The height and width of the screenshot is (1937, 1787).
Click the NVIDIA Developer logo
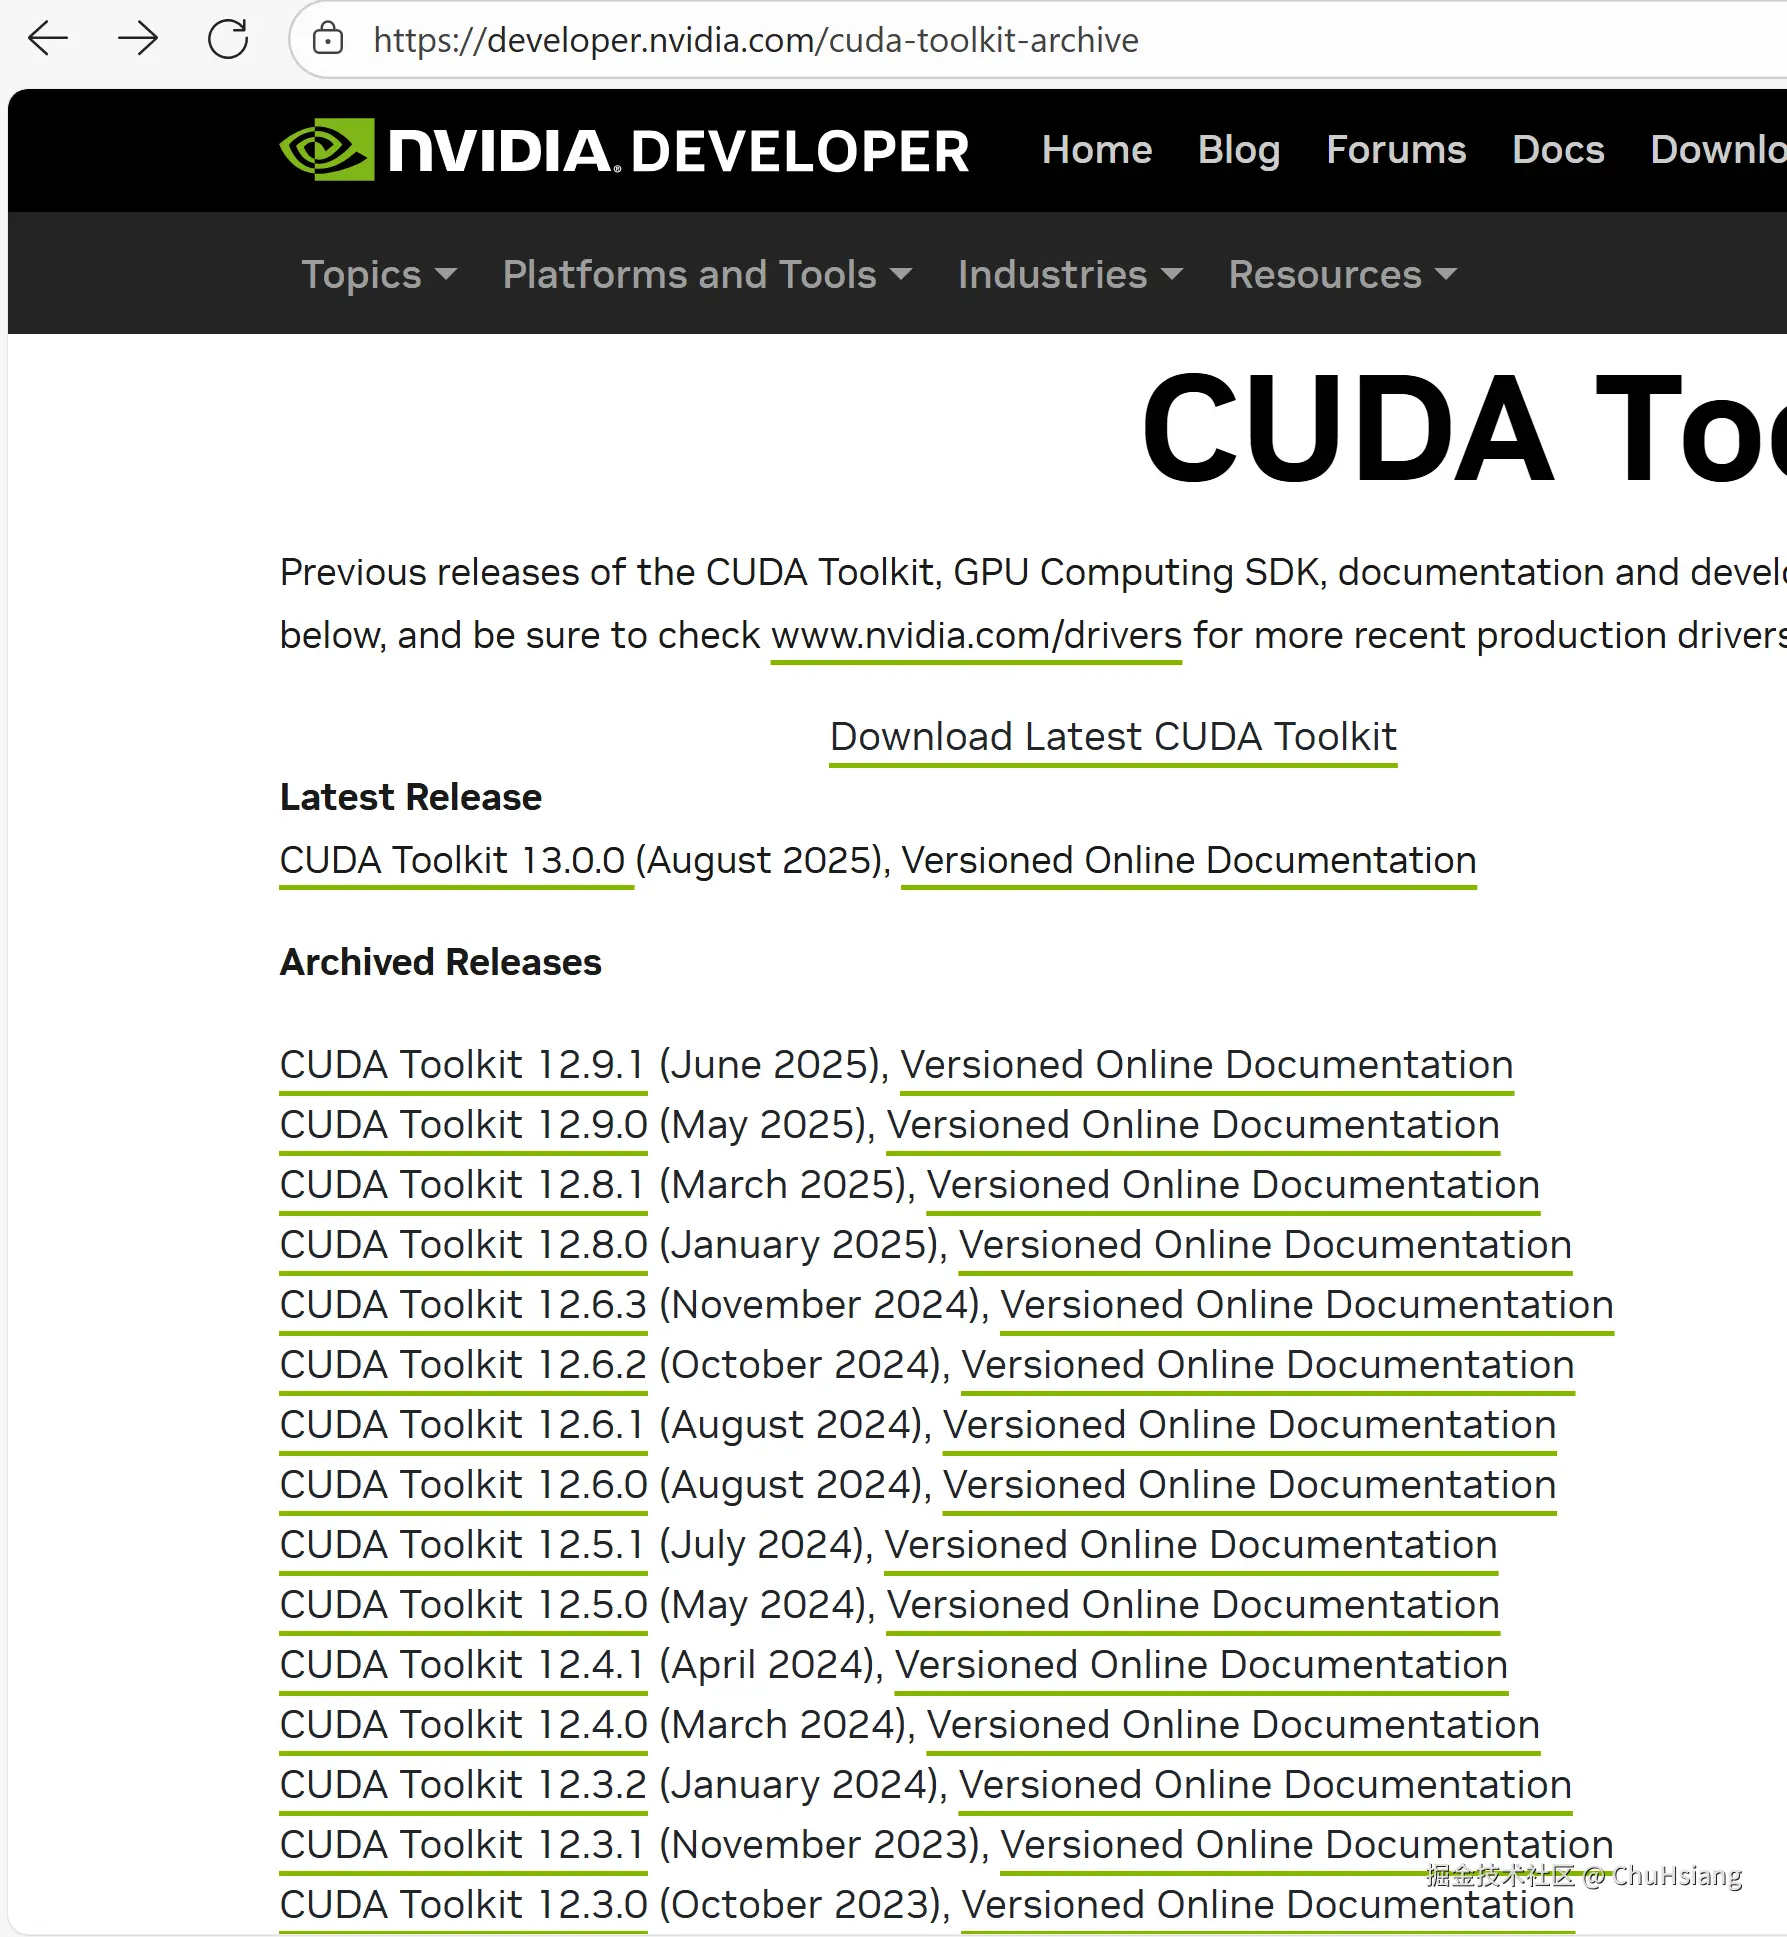624,150
